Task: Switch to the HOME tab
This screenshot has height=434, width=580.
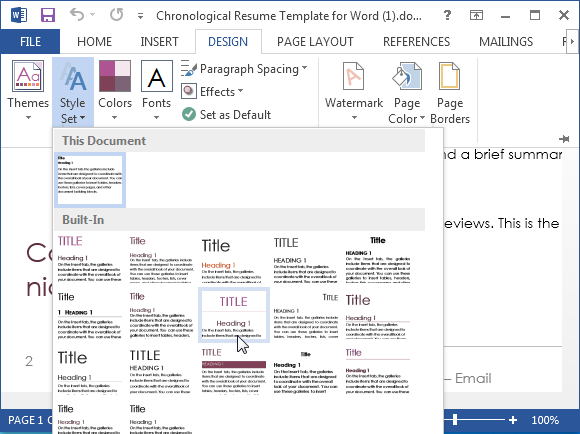Action: [94, 41]
